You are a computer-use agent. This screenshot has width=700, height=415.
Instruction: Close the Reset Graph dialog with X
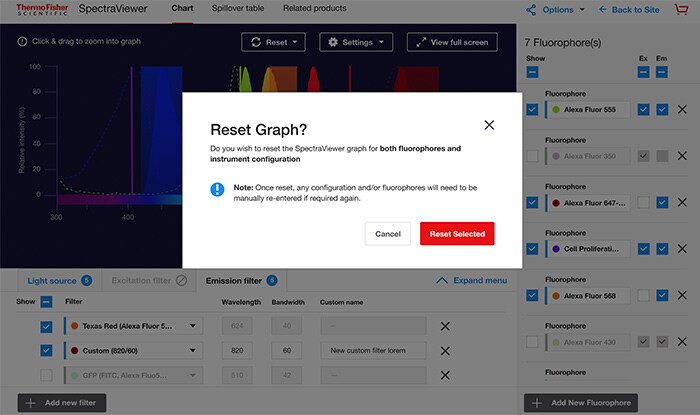point(489,125)
